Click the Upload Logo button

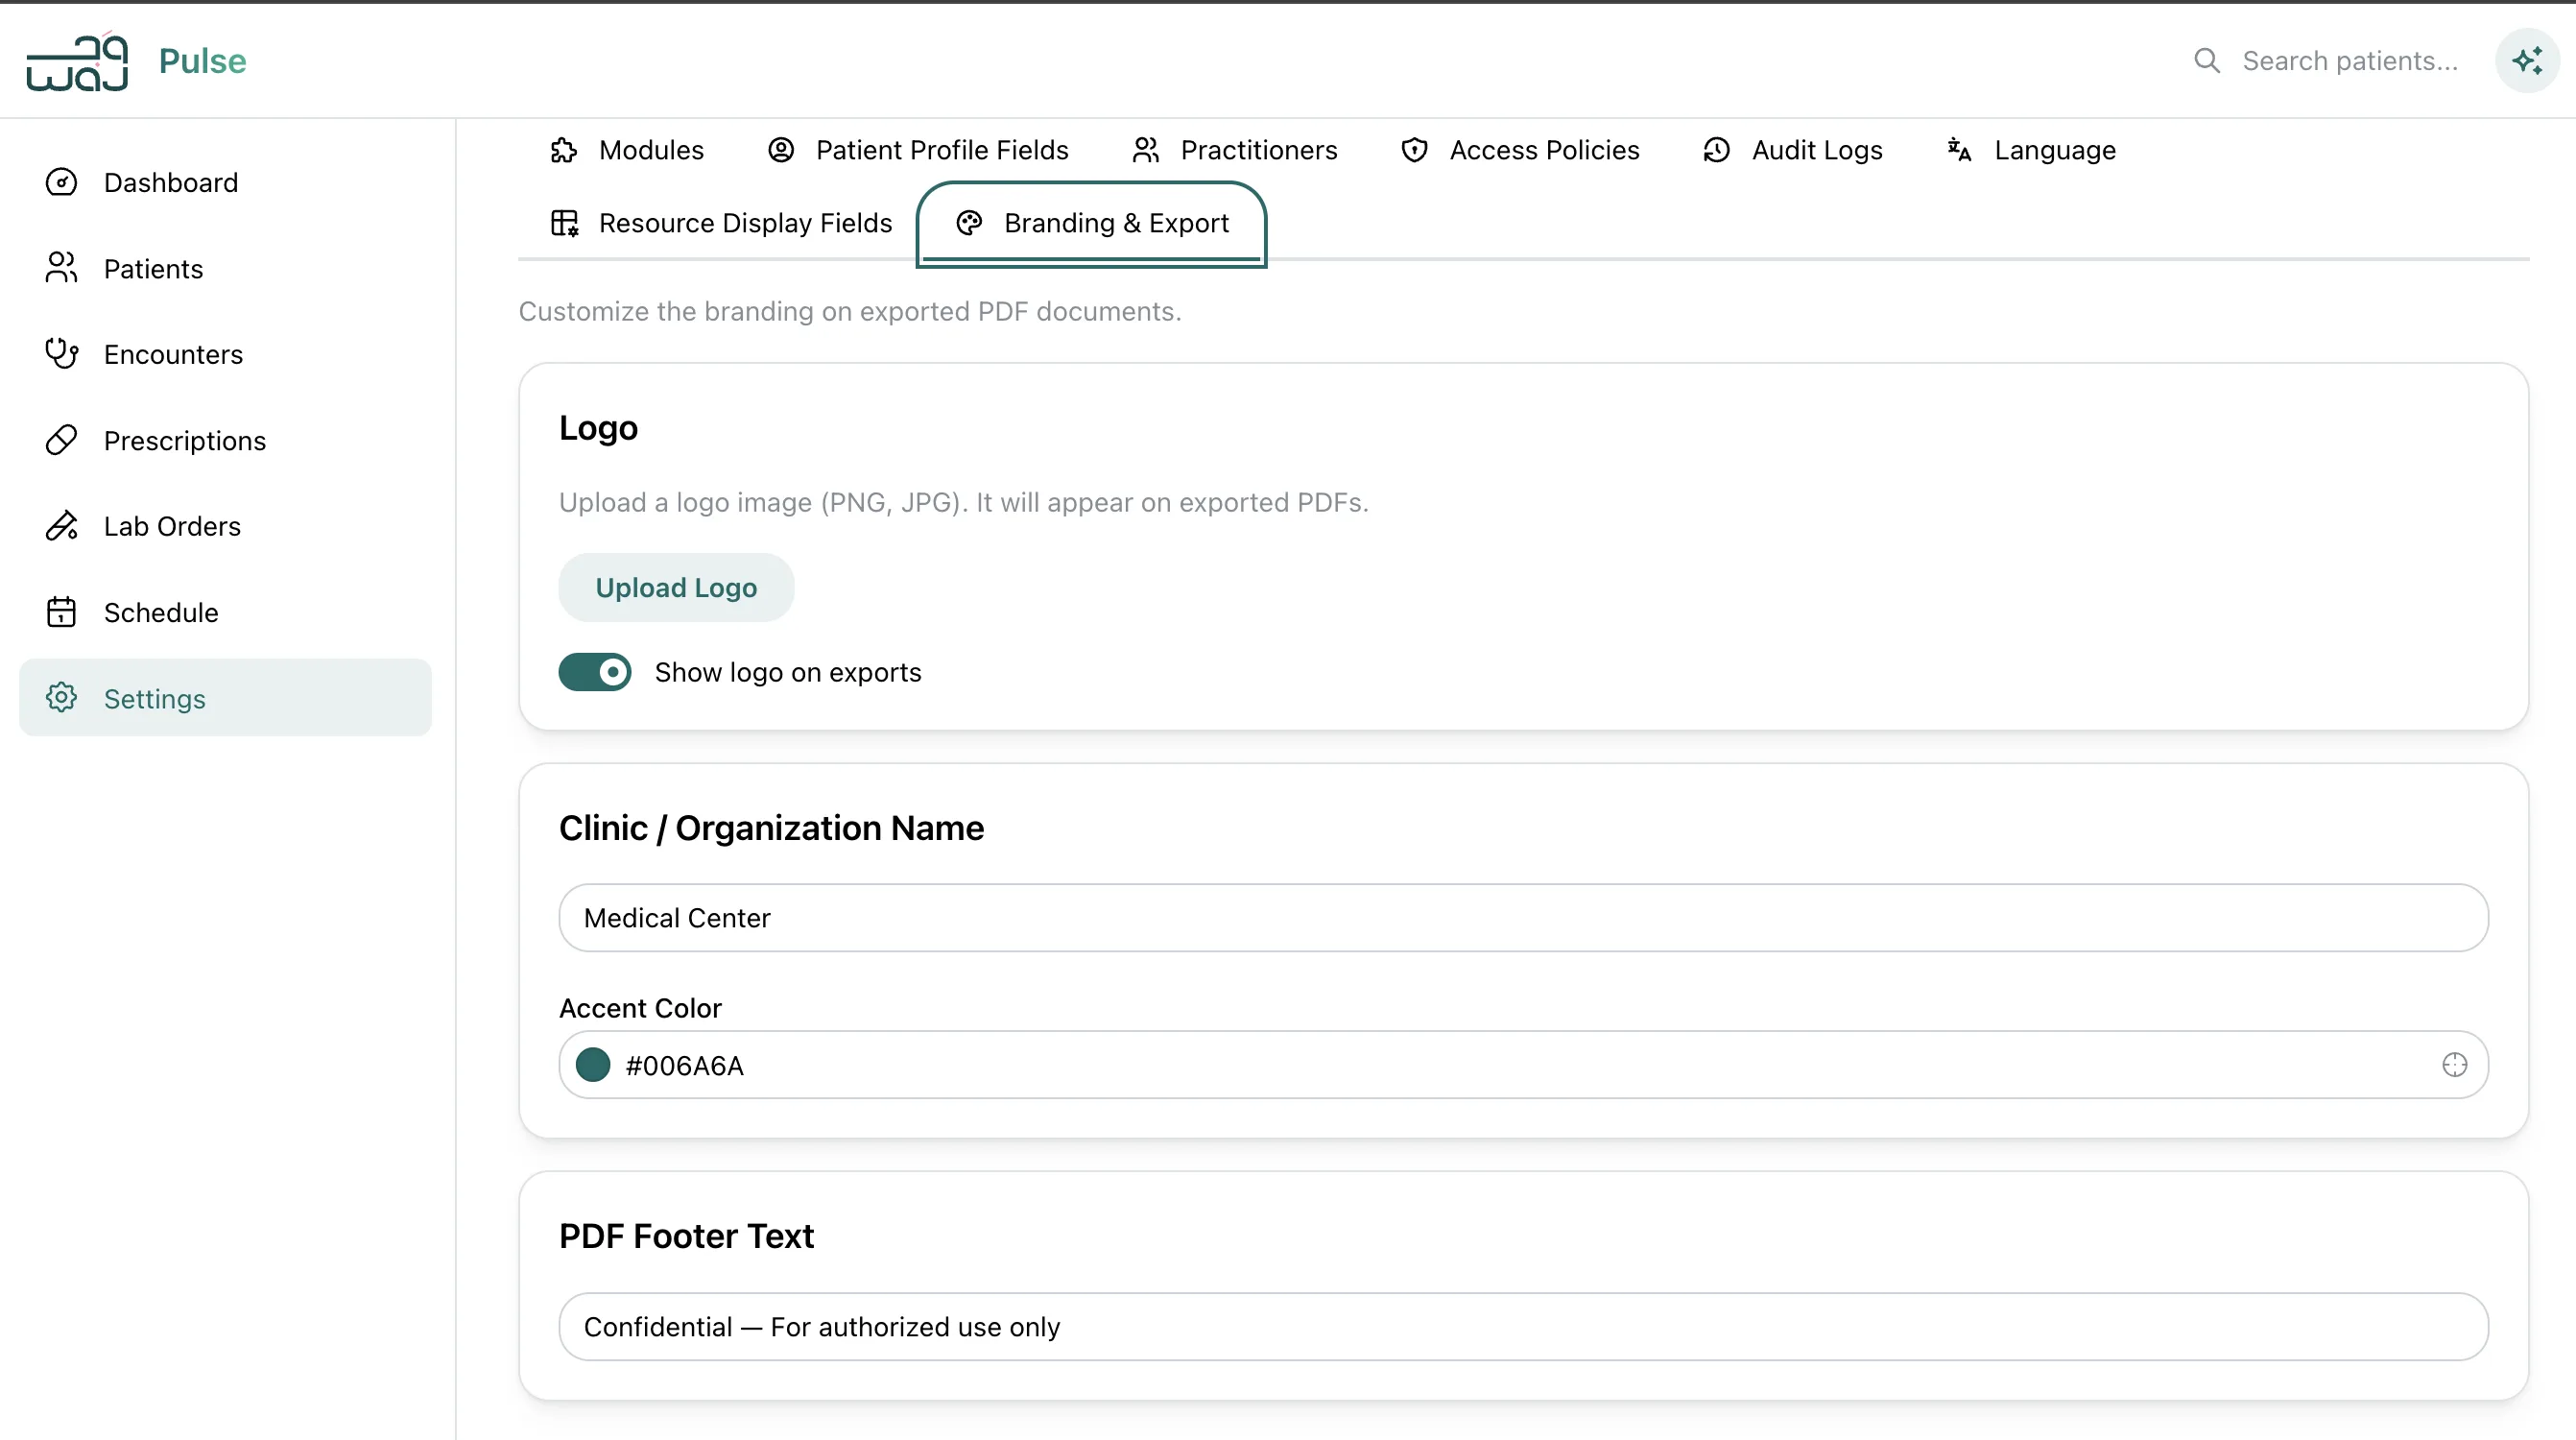click(676, 587)
